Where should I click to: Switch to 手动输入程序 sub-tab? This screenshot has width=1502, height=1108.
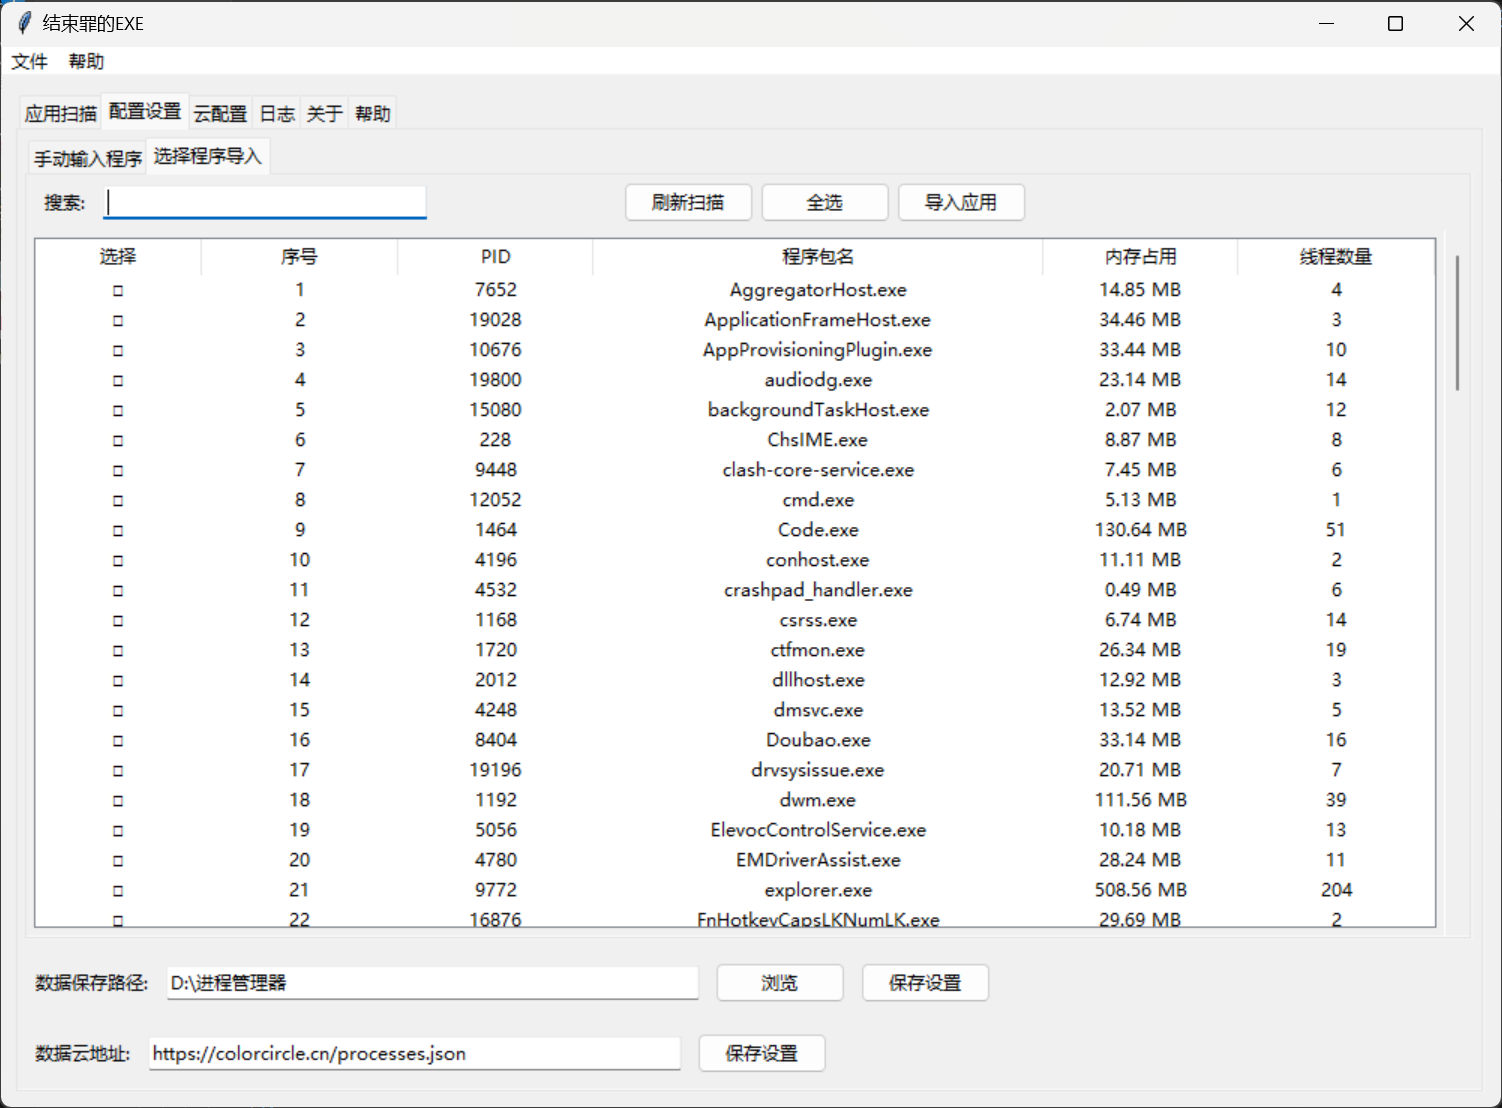pos(88,158)
